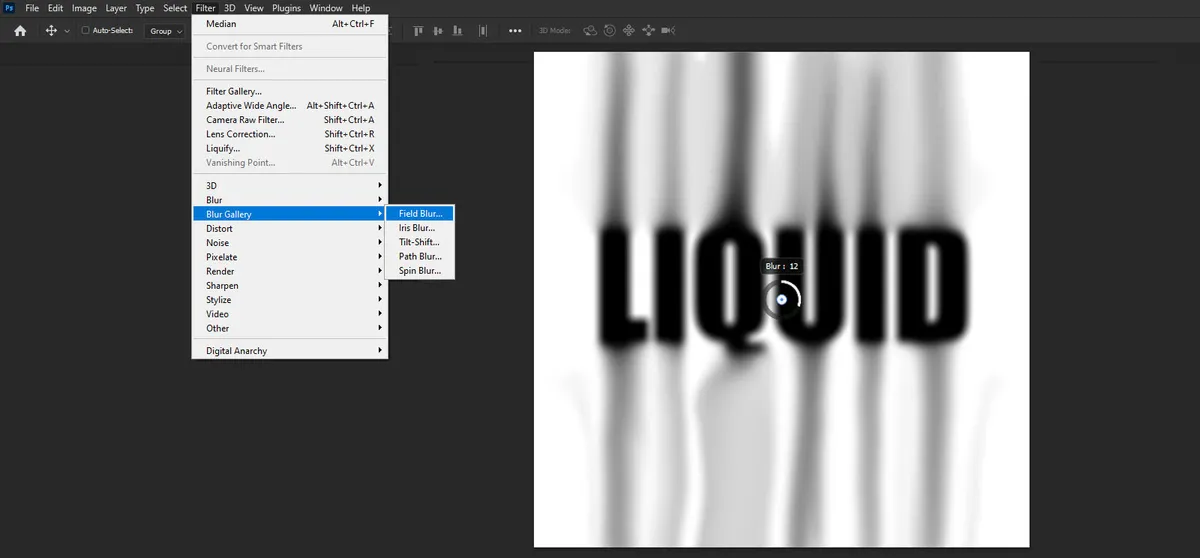The width and height of the screenshot is (1200, 558).
Task: Expand the 3D filter submenu
Action: point(290,185)
